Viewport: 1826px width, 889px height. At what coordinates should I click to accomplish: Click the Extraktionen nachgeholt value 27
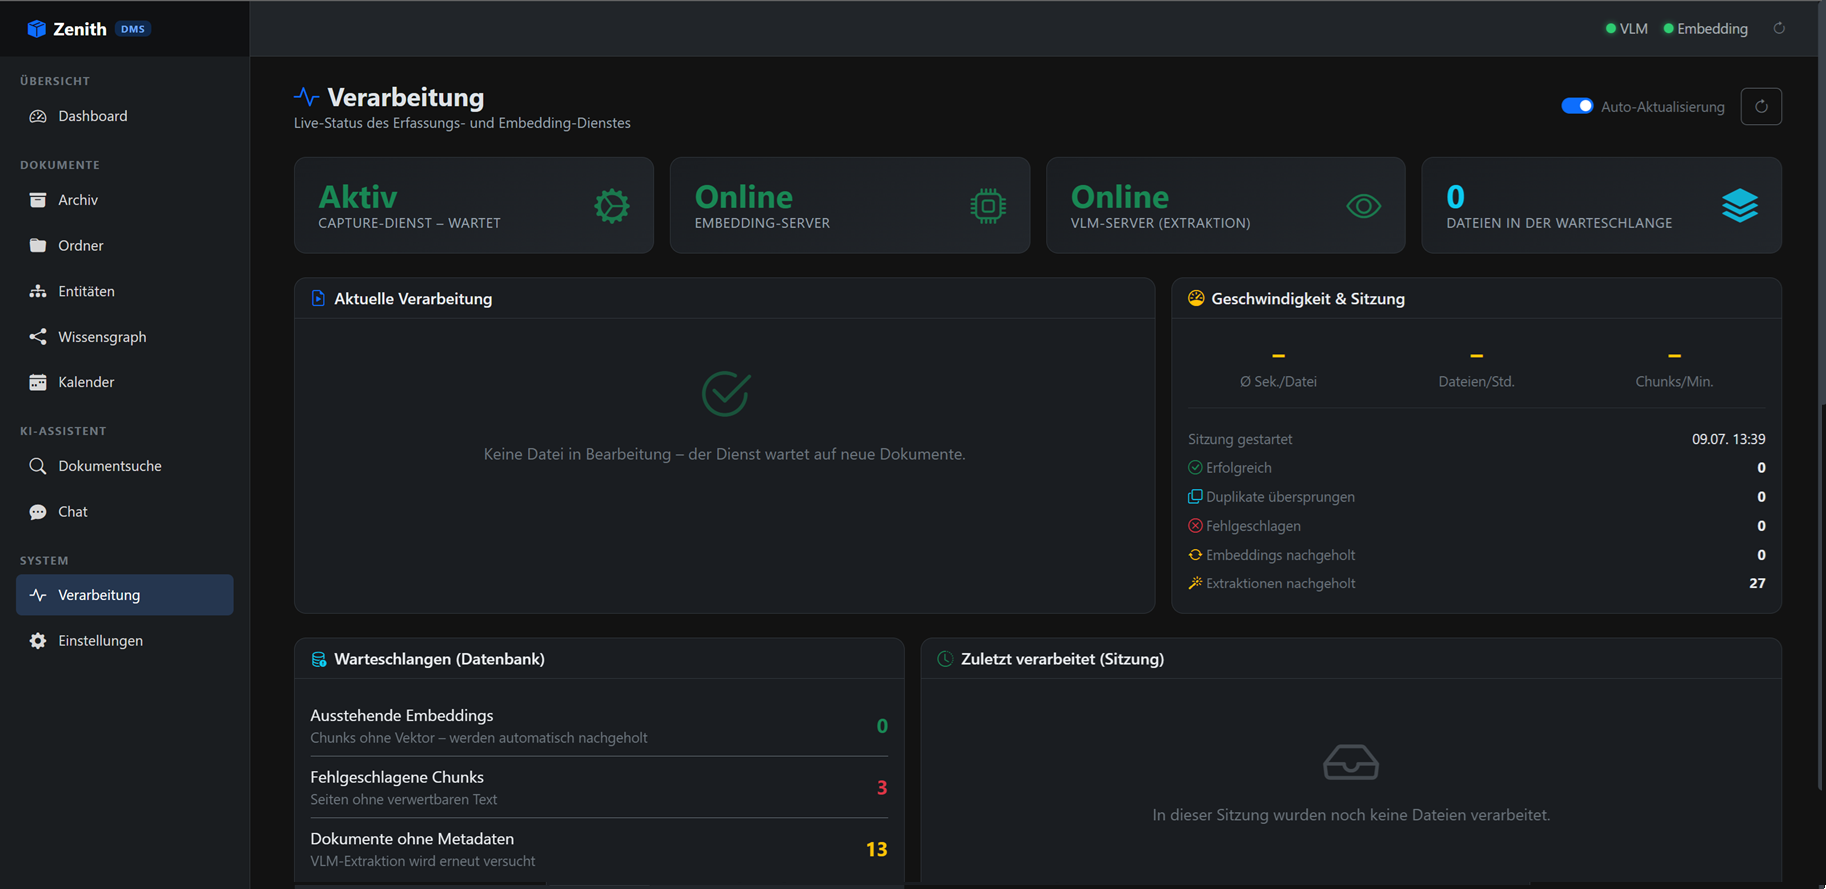1757,583
